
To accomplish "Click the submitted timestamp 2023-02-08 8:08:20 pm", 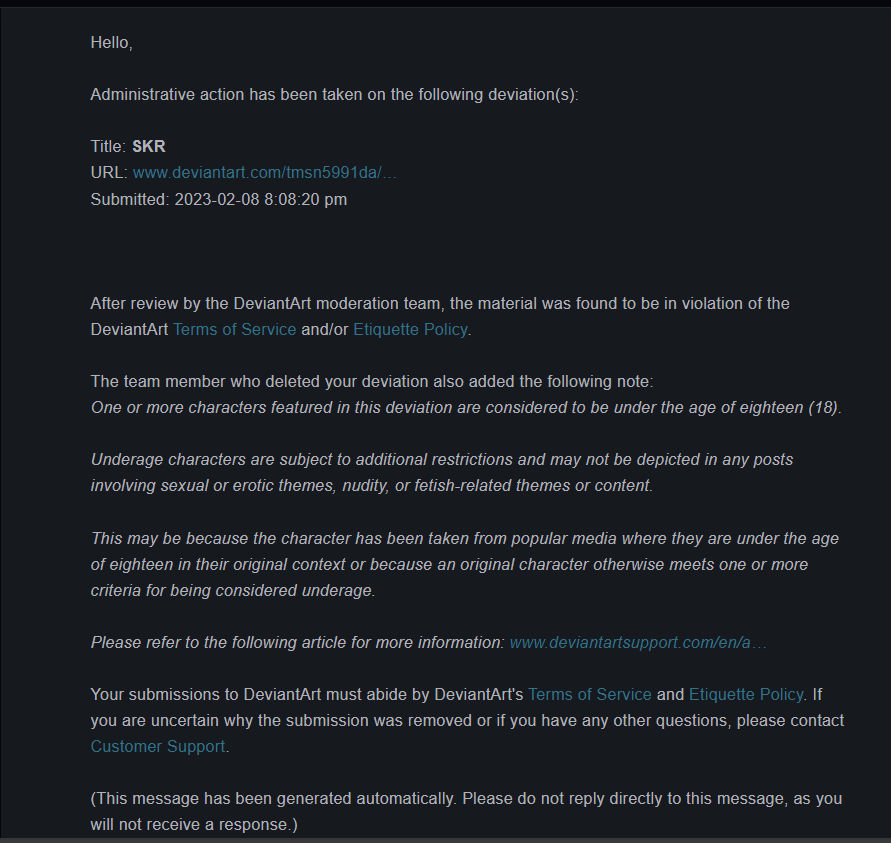I will (261, 199).
